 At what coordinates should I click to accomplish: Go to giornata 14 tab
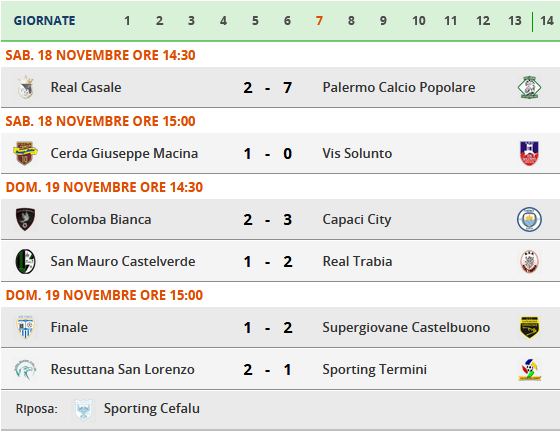(x=547, y=21)
